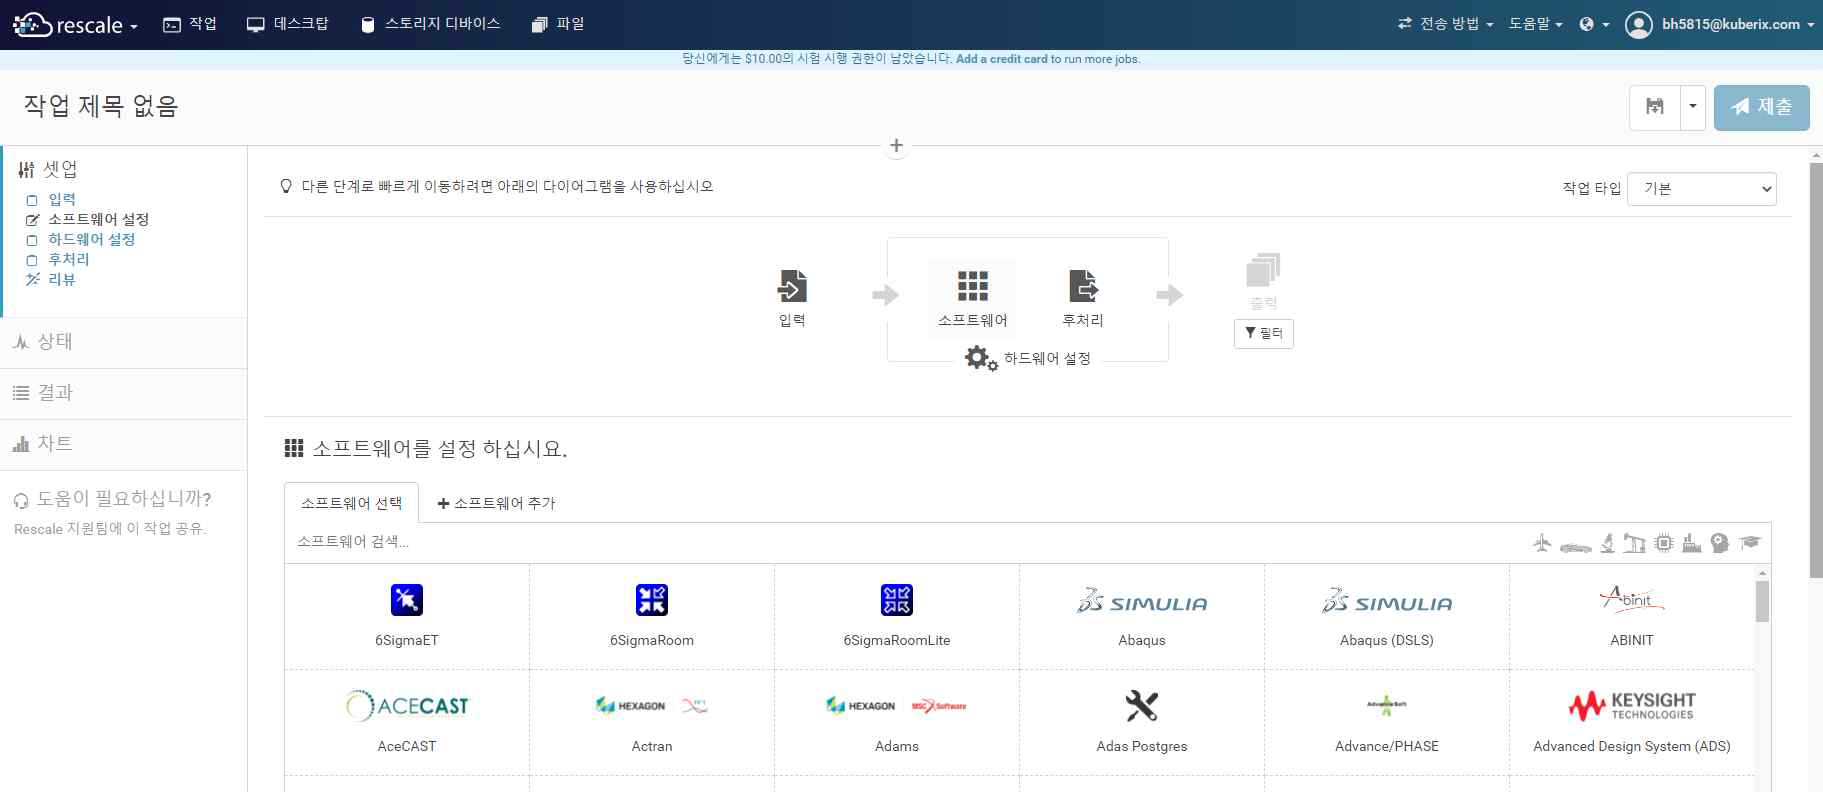This screenshot has width=1823, height=792.
Task: Click the 후처리 step icon in diagram
Action: pyautogui.click(x=1083, y=286)
